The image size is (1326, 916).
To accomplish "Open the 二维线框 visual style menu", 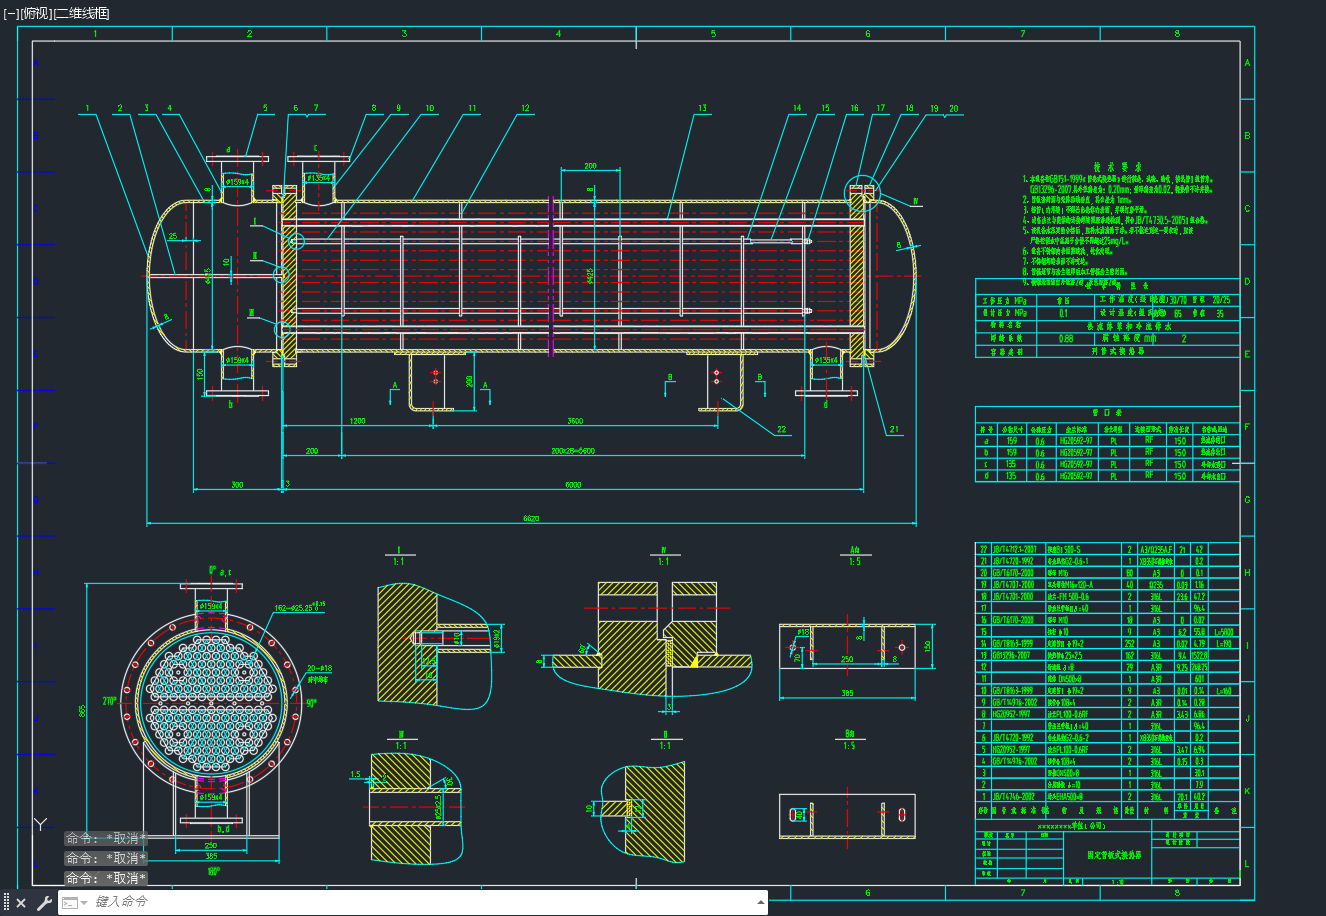I will (81, 13).
